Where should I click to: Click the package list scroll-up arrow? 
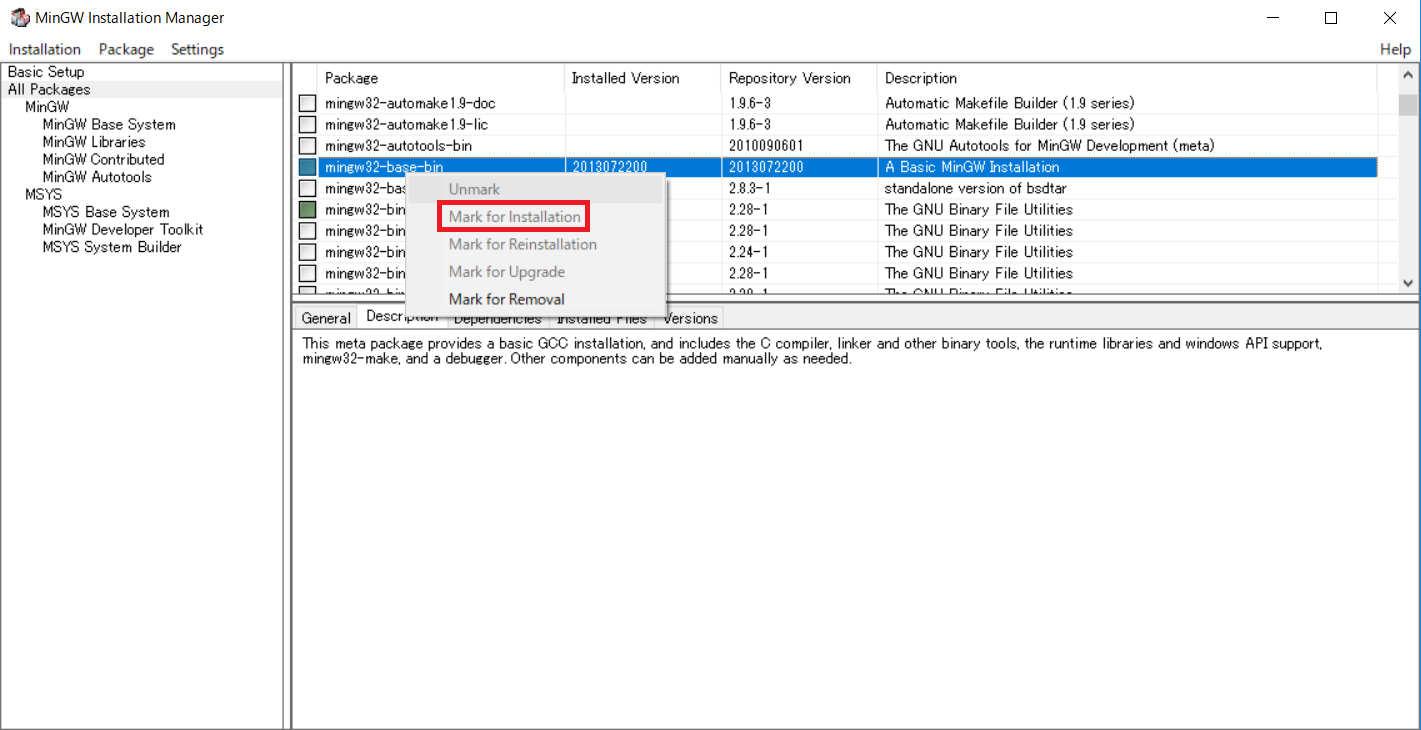point(1408,75)
